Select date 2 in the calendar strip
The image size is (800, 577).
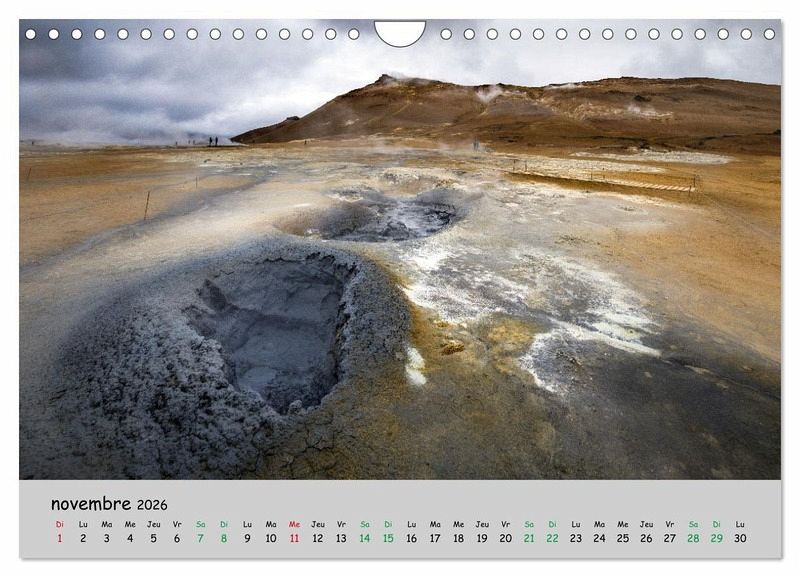[x=83, y=538]
